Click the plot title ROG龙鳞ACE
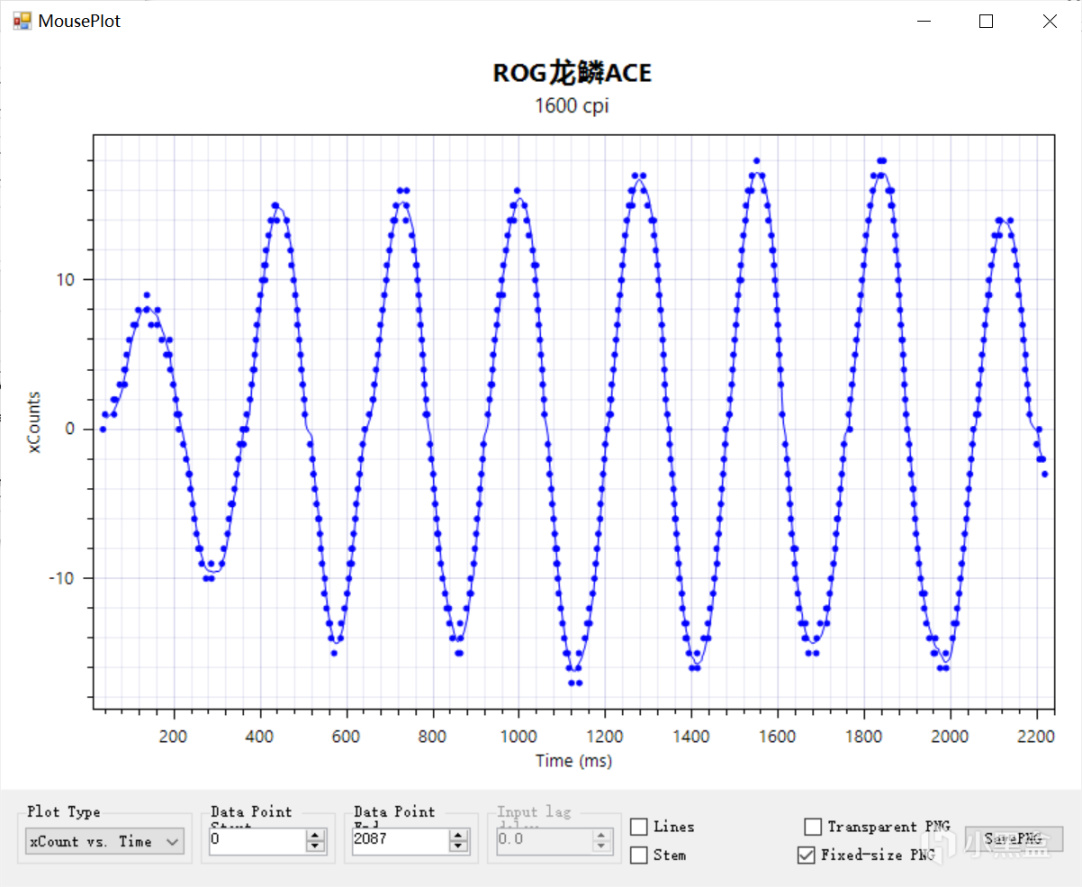1082x887 pixels. tap(572, 73)
